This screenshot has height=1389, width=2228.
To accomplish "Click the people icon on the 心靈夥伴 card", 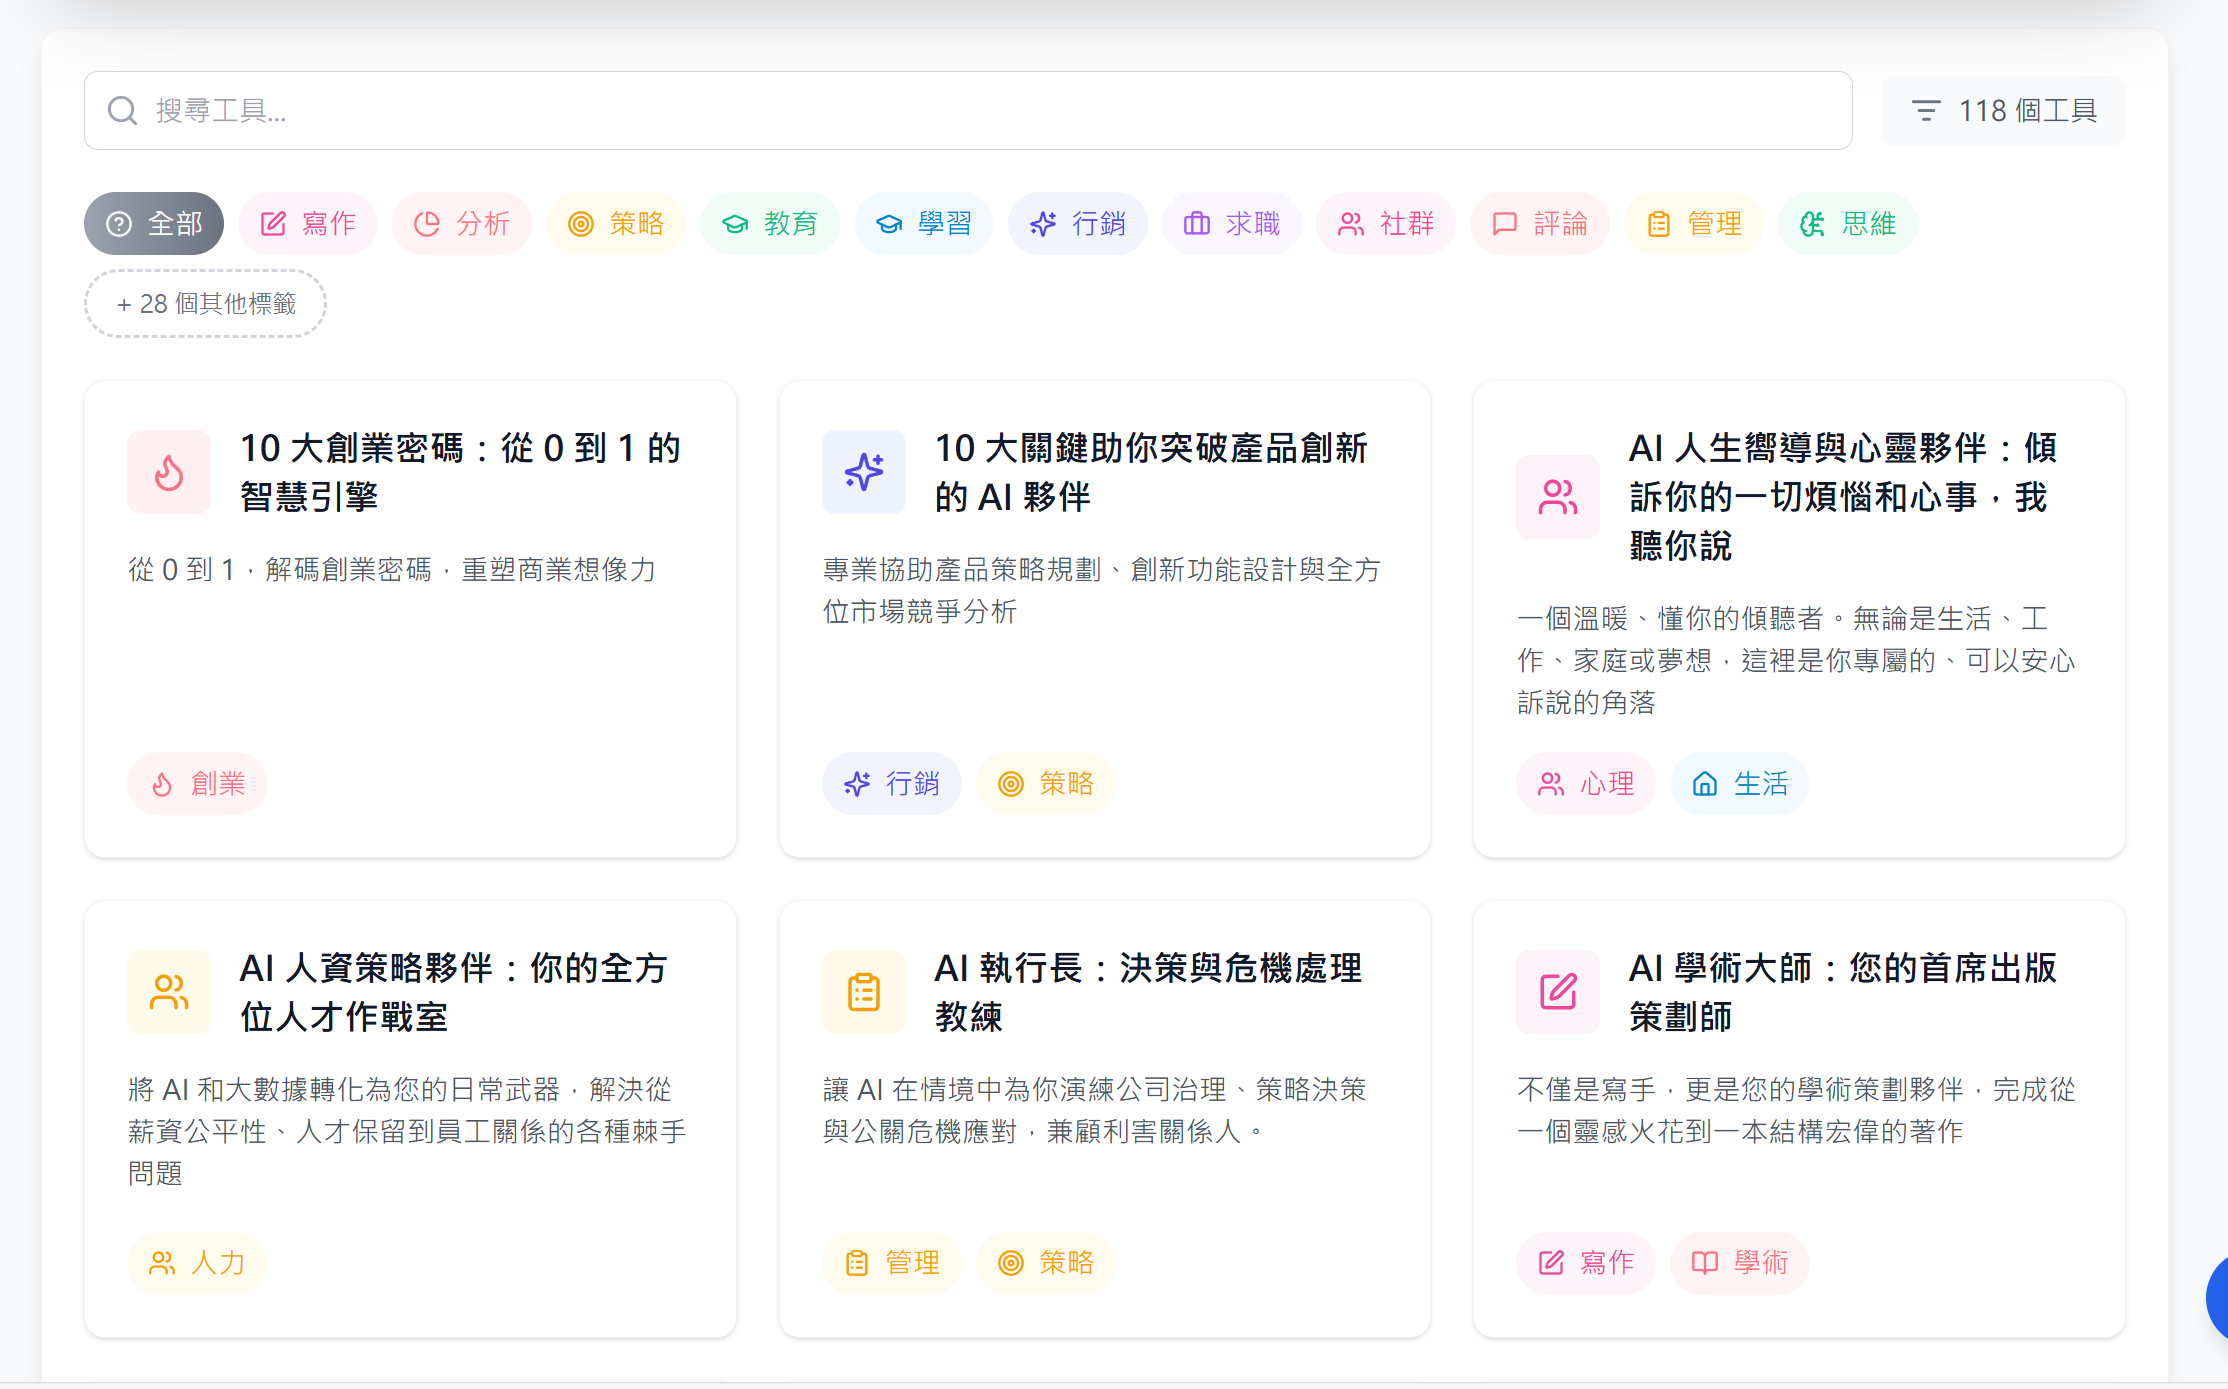I will click(1558, 497).
